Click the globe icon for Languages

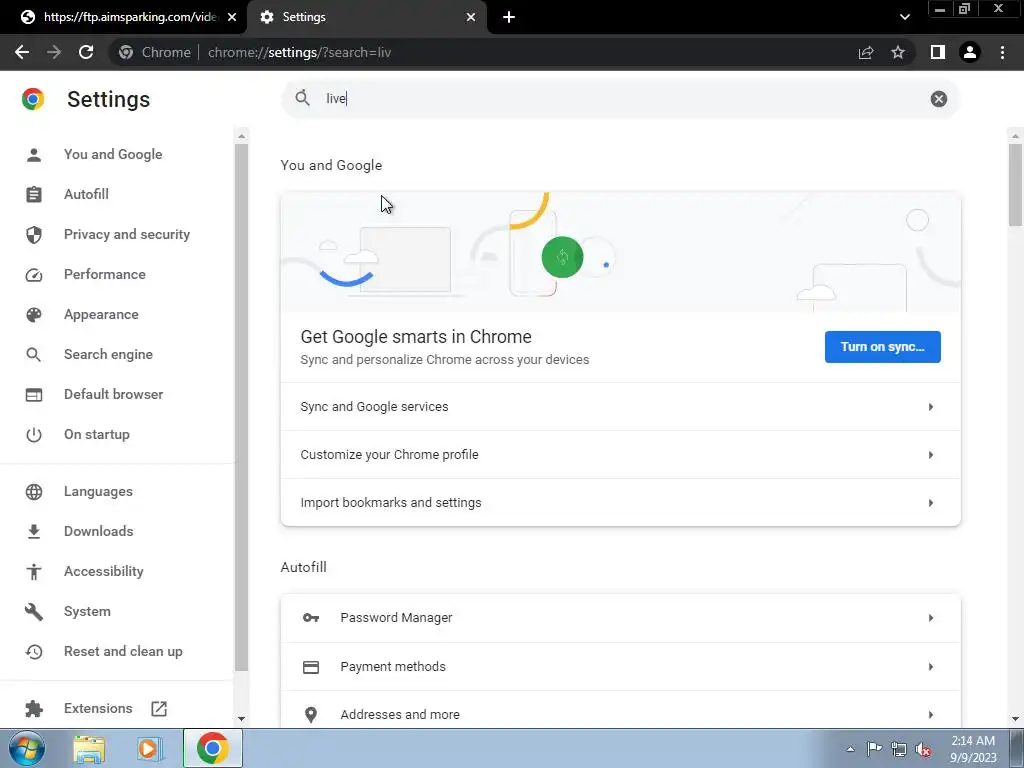click(34, 492)
